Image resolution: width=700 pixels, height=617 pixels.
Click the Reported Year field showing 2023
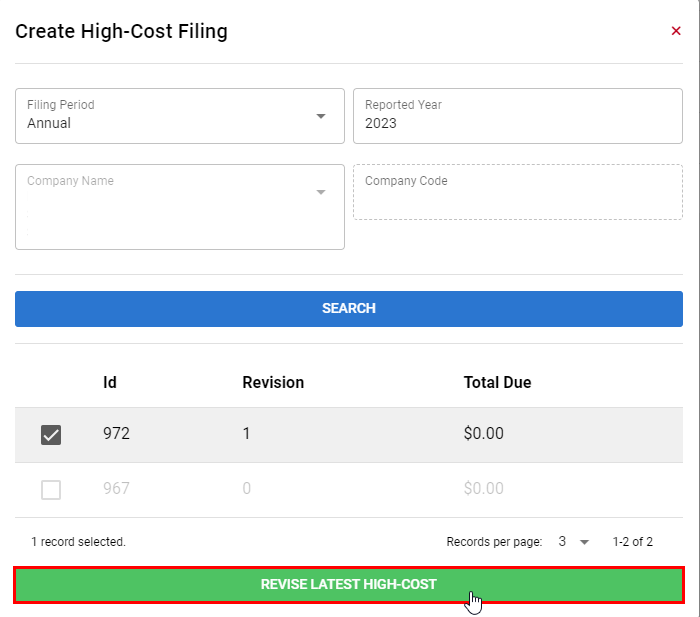click(518, 116)
